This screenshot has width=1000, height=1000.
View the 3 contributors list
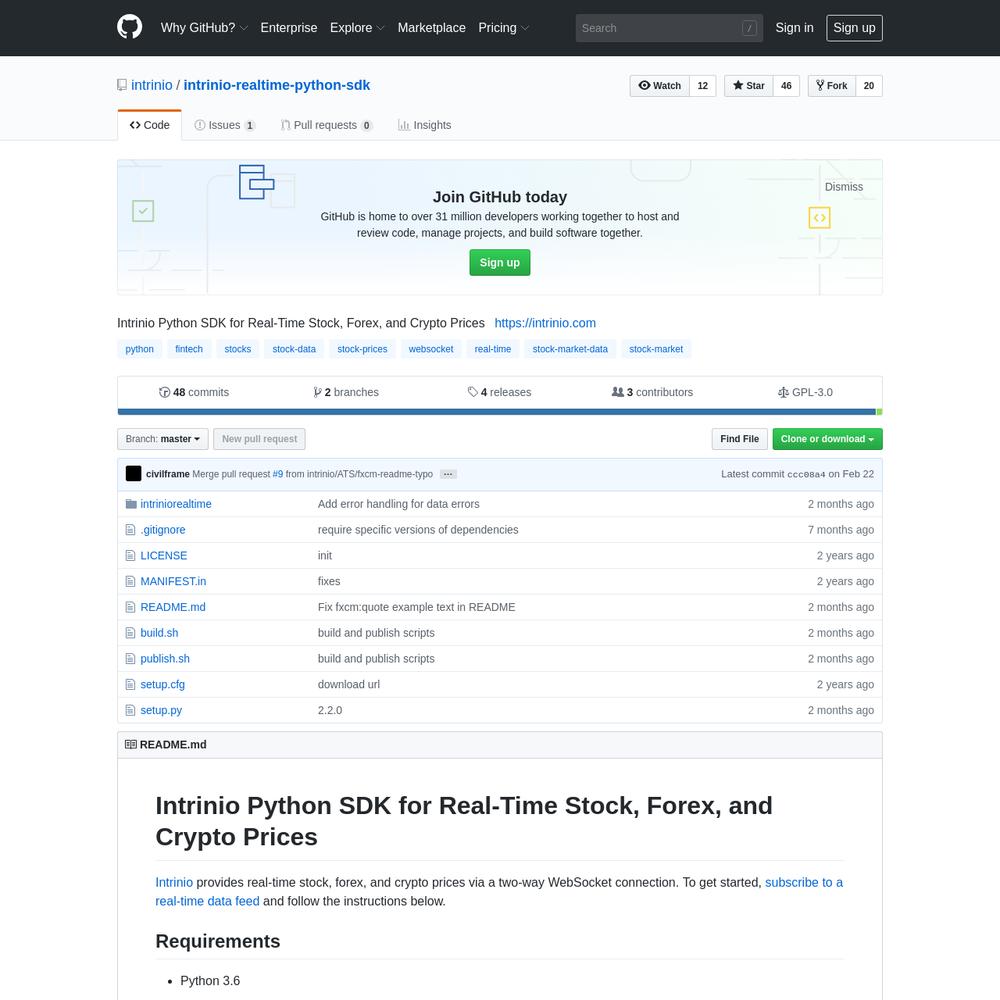click(x=652, y=392)
